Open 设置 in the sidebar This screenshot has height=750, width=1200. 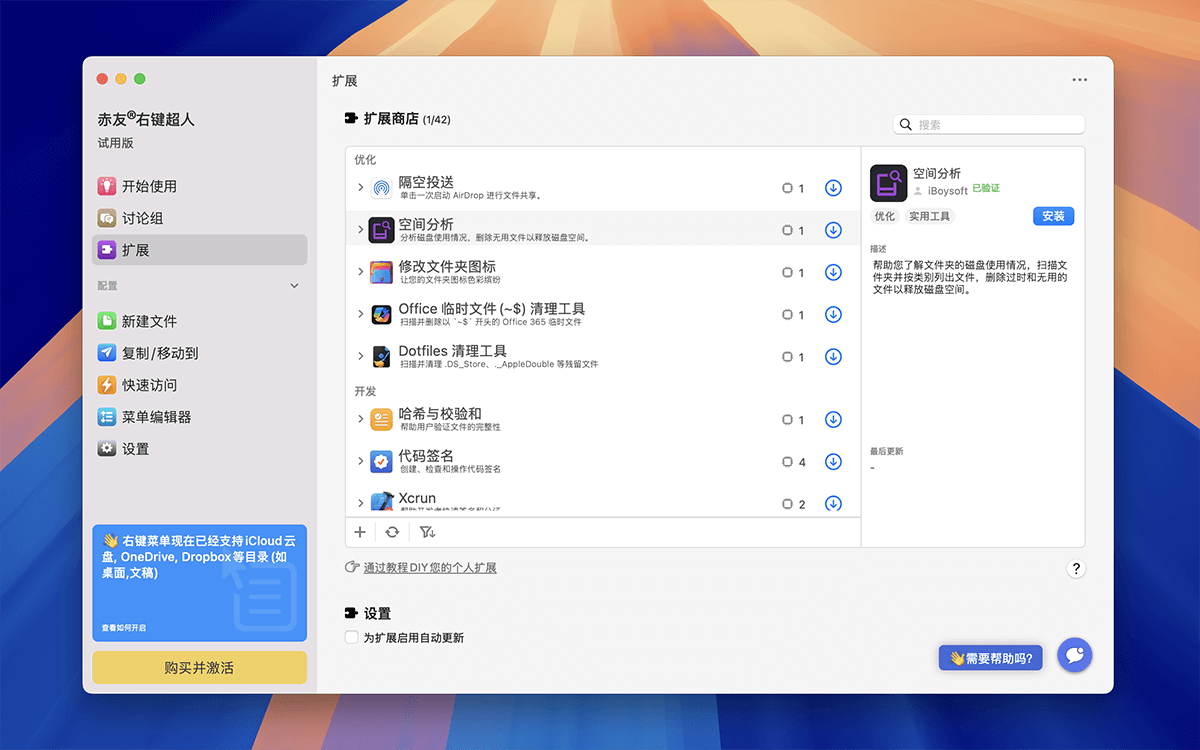click(x=199, y=449)
